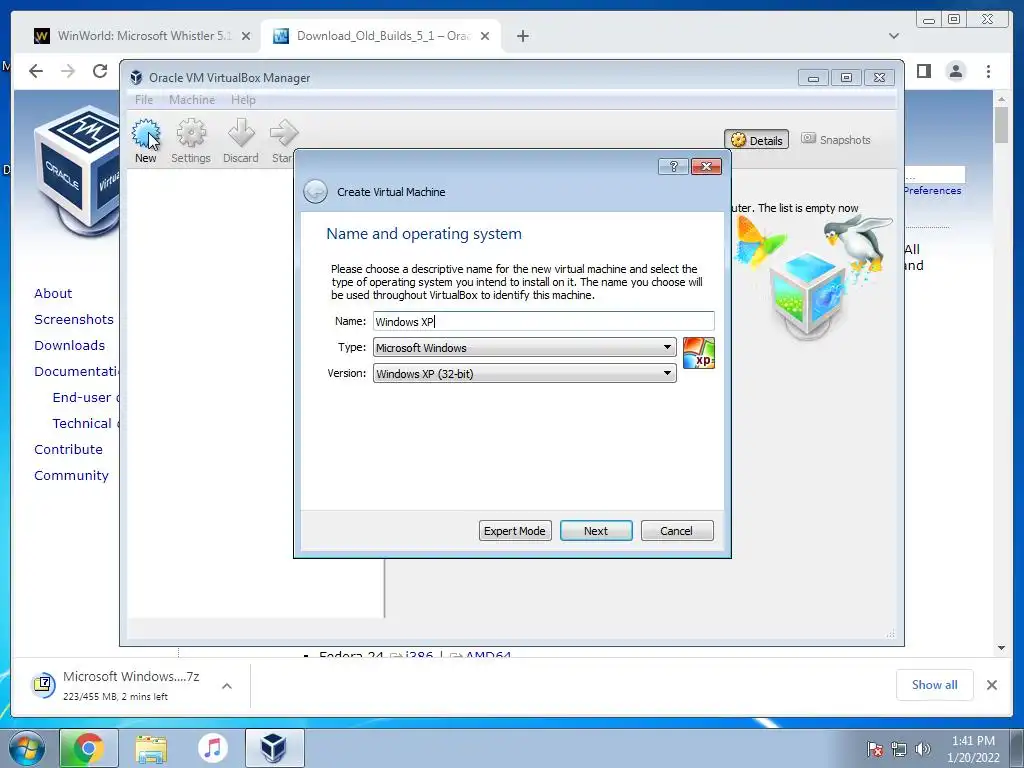This screenshot has height=768, width=1024.
Task: Select the Details view button
Action: tap(757, 140)
